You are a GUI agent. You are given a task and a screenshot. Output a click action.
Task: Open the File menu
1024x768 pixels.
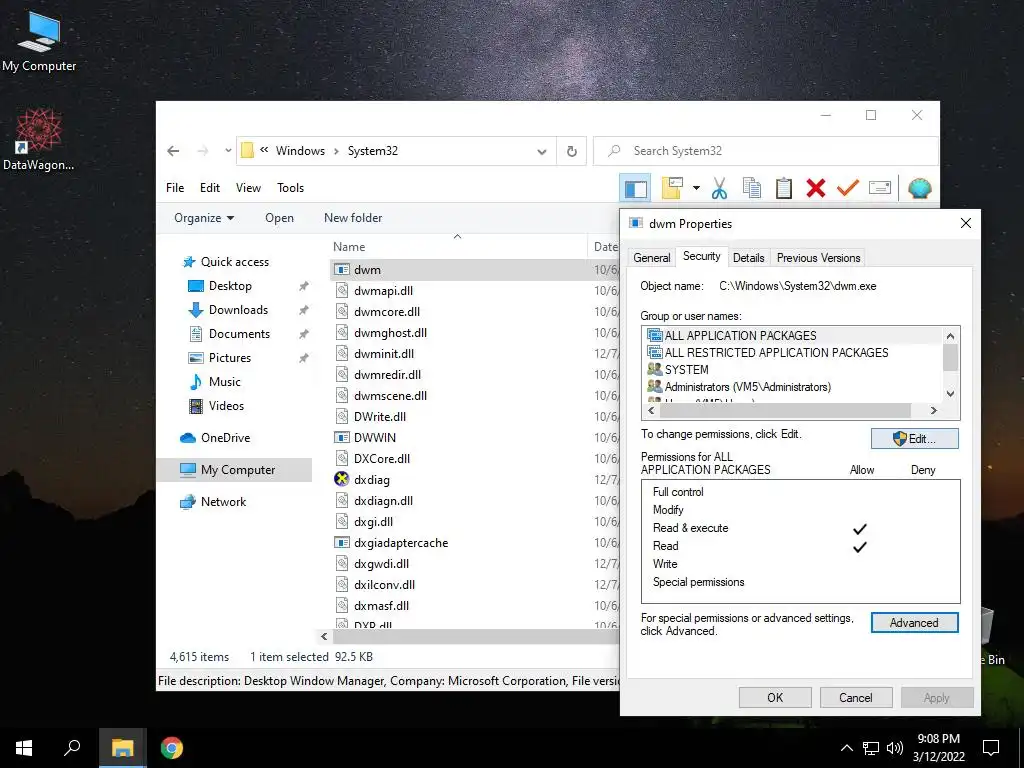click(175, 188)
